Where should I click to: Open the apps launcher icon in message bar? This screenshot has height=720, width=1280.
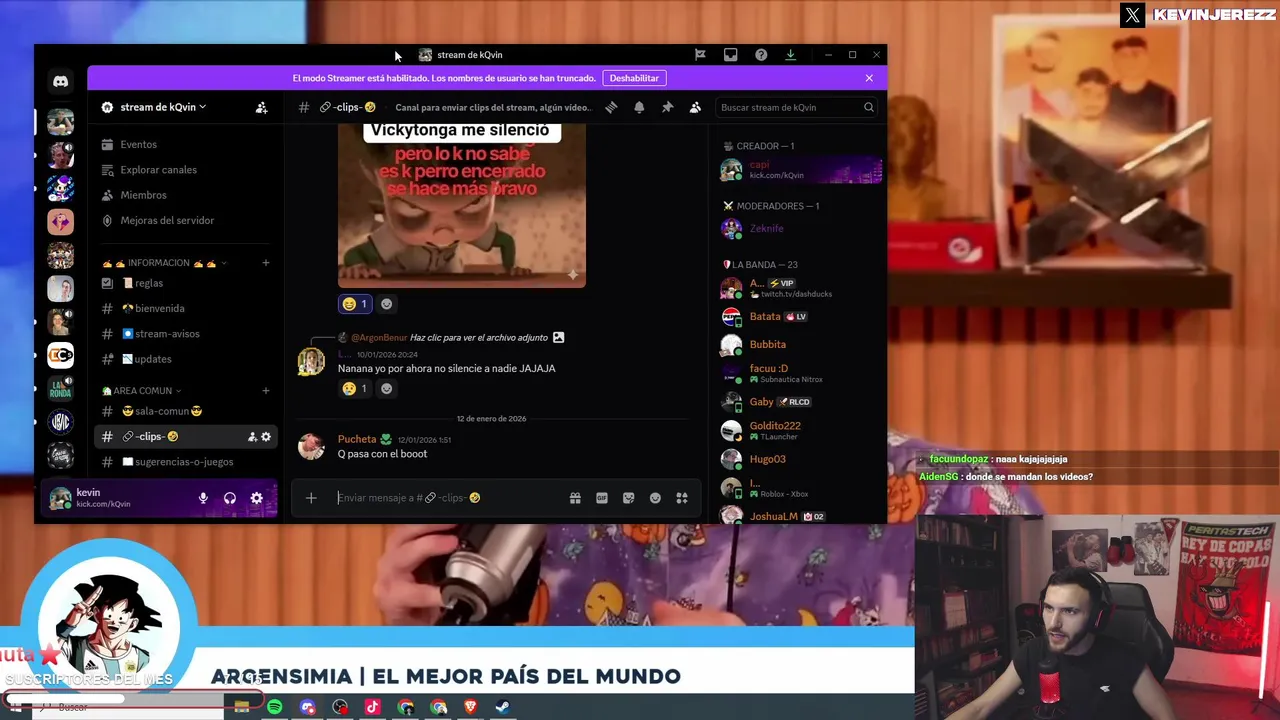point(682,498)
